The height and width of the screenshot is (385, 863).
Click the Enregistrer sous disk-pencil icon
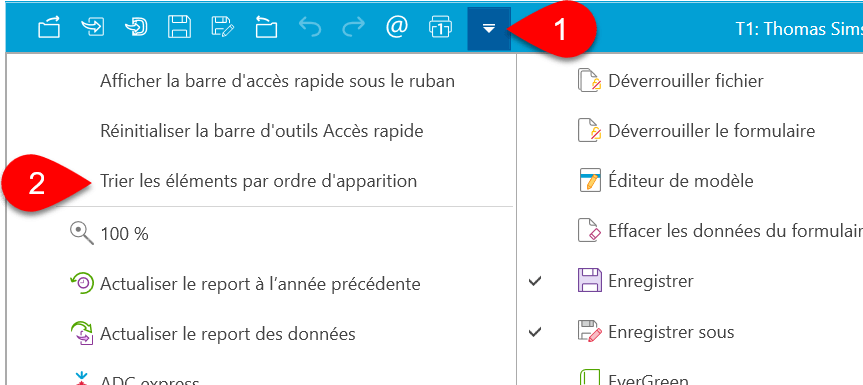[590, 331]
